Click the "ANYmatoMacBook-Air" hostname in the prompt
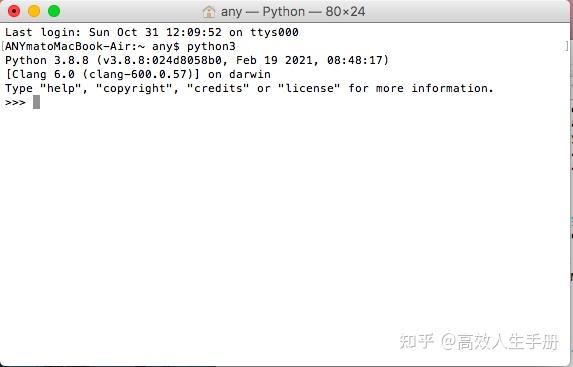Screen dimensions: 573x367 [67, 46]
